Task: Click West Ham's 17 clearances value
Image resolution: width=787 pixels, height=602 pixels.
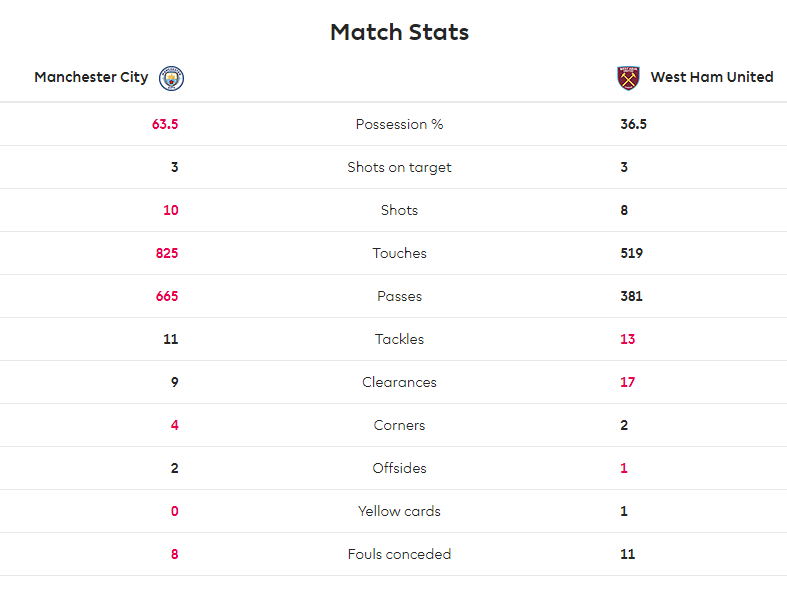Action: point(627,382)
